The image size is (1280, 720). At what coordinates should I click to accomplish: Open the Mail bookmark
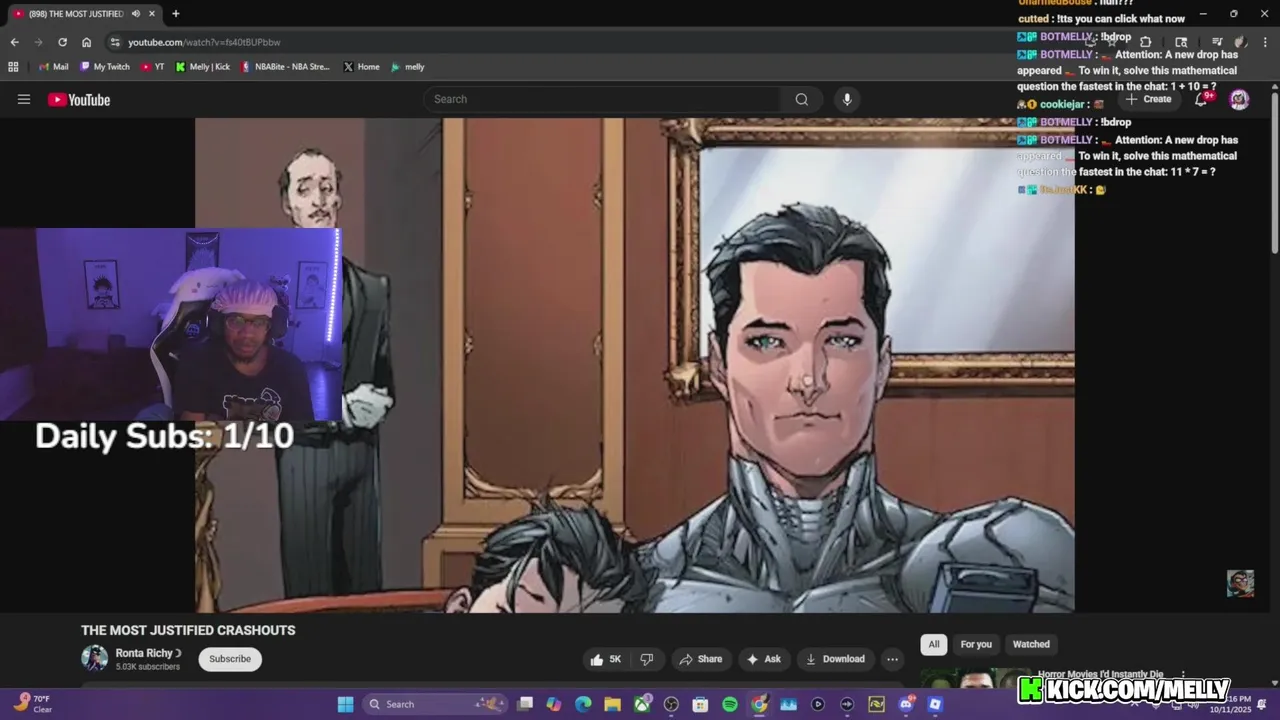[54, 67]
